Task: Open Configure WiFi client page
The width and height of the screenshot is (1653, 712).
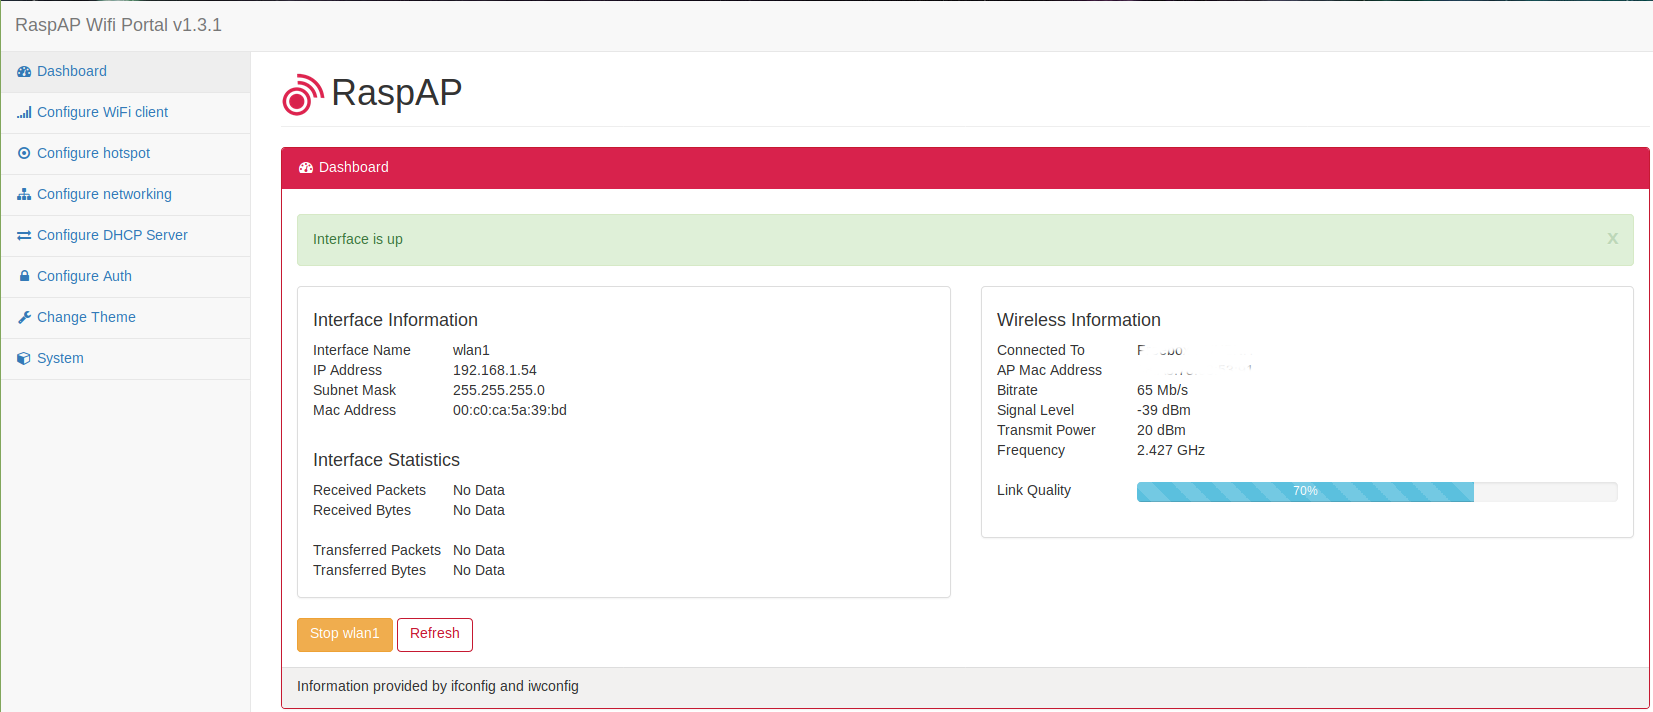Action: pyautogui.click(x=126, y=113)
